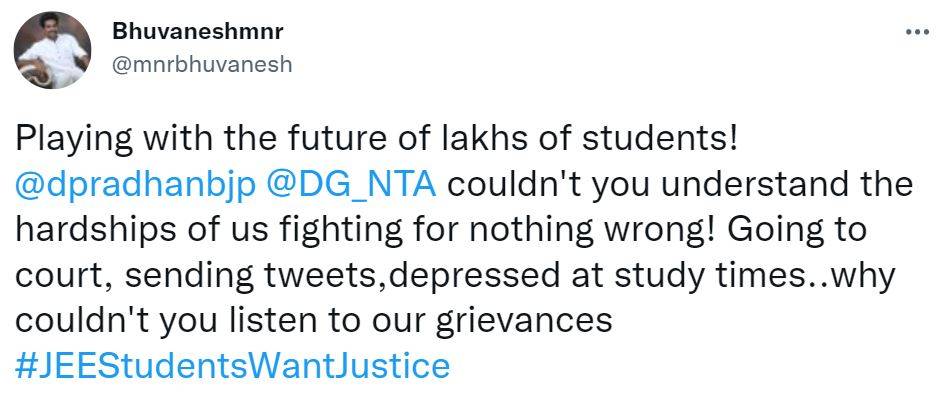
Task: Open the tweet's three-dot More menu
Action: 916,31
